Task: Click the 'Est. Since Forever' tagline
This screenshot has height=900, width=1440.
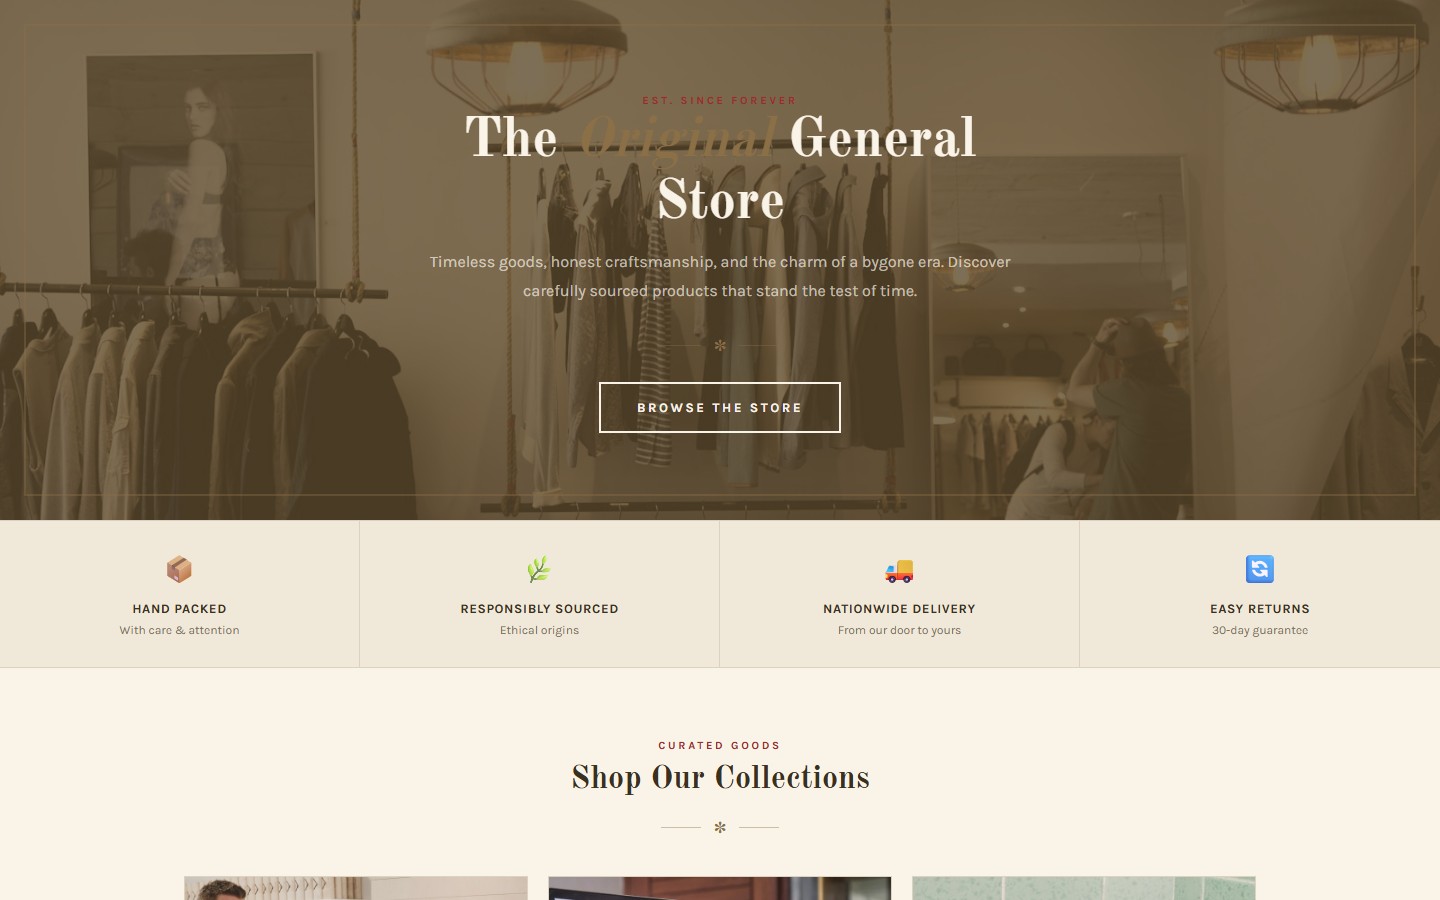Action: pos(719,100)
